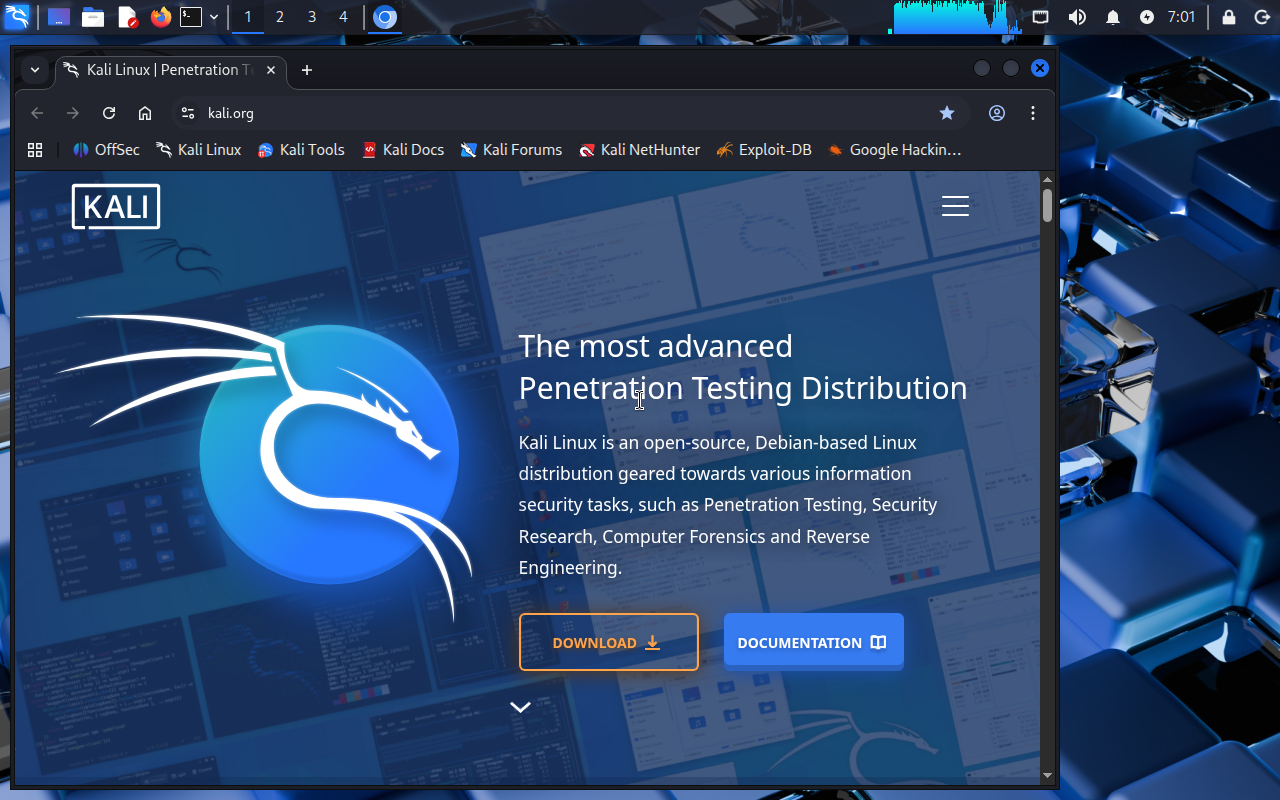The image size is (1280, 800).
Task: Open the hamburger menu on Kali site
Action: (x=955, y=206)
